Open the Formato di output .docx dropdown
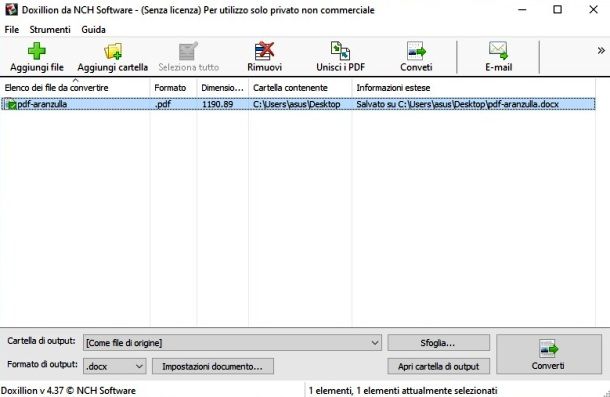This screenshot has height=397, width=610. (x=115, y=366)
